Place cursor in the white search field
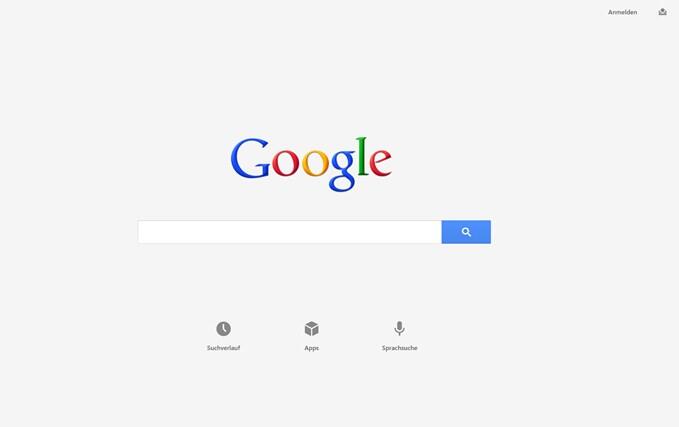The height and width of the screenshot is (427, 679). (290, 232)
